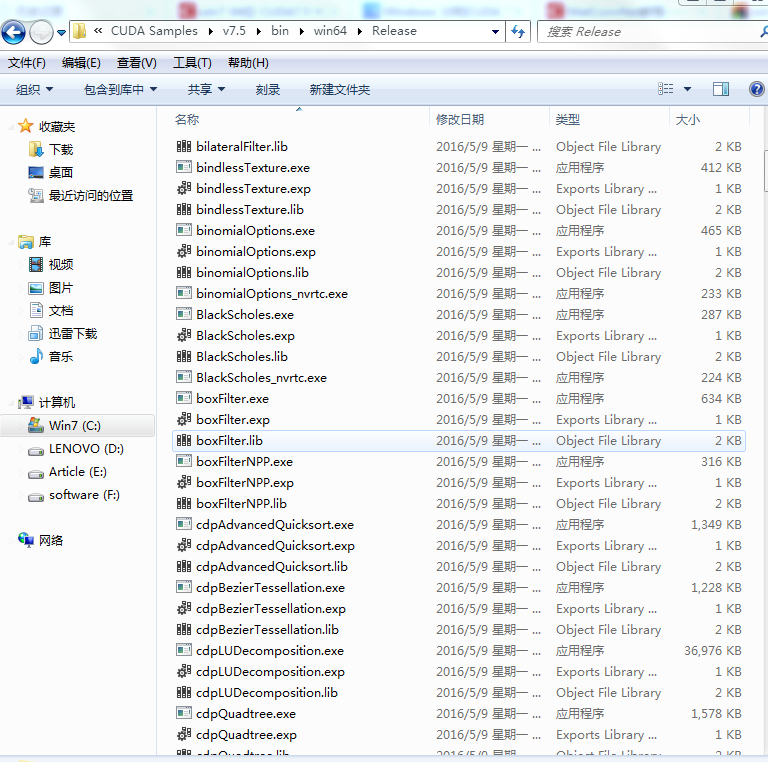
Task: Click the bindlessTexture.exp gear icon
Action: pos(184,188)
